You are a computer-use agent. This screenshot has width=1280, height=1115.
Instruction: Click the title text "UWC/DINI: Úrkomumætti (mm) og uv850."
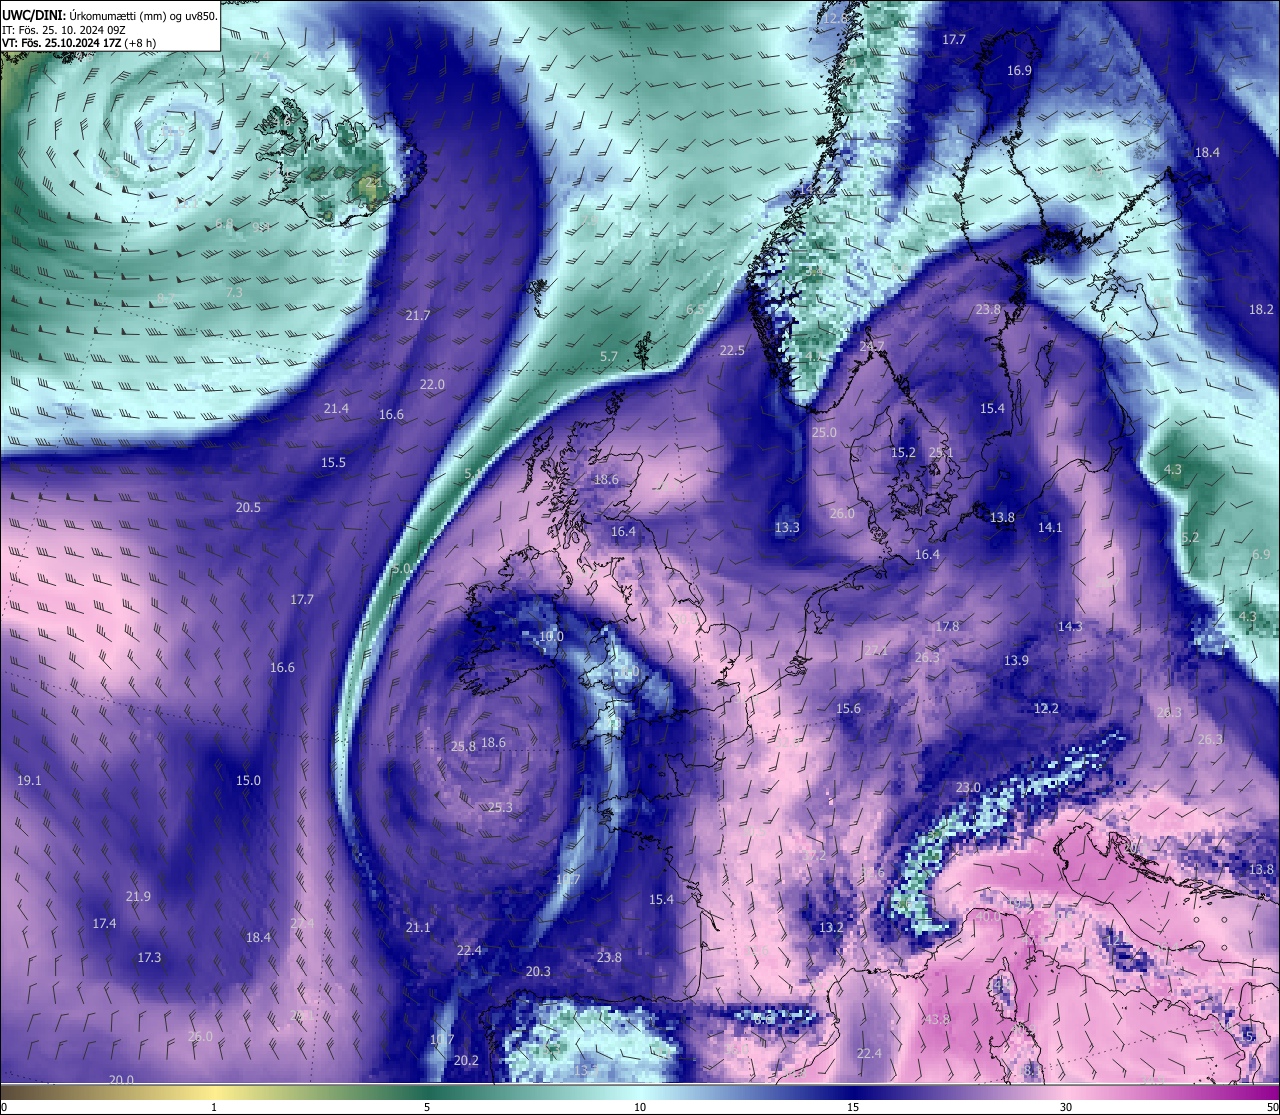point(109,16)
